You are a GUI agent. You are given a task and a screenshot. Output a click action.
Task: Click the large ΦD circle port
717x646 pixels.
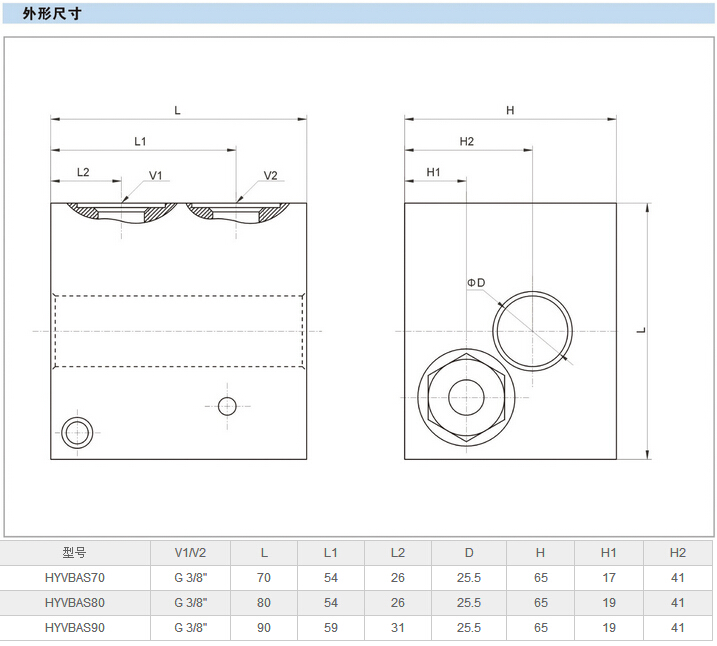[x=534, y=331]
